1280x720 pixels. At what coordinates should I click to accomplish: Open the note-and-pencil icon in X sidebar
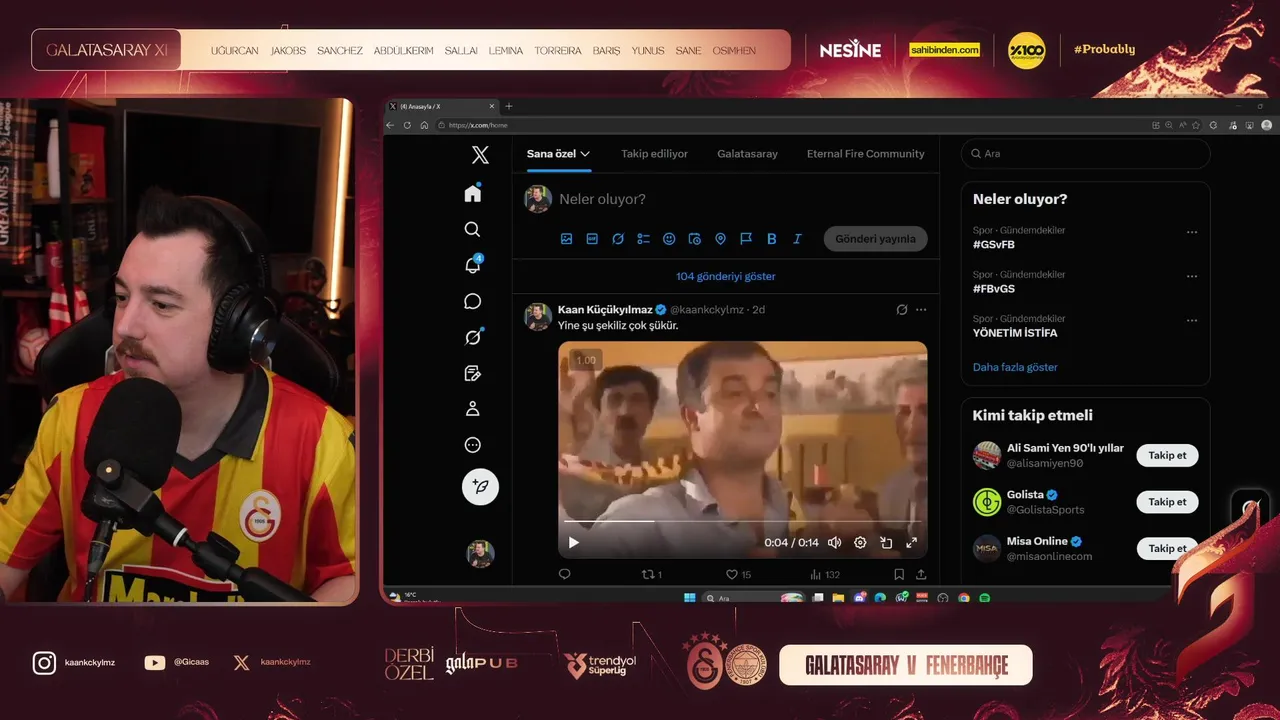tap(473, 373)
